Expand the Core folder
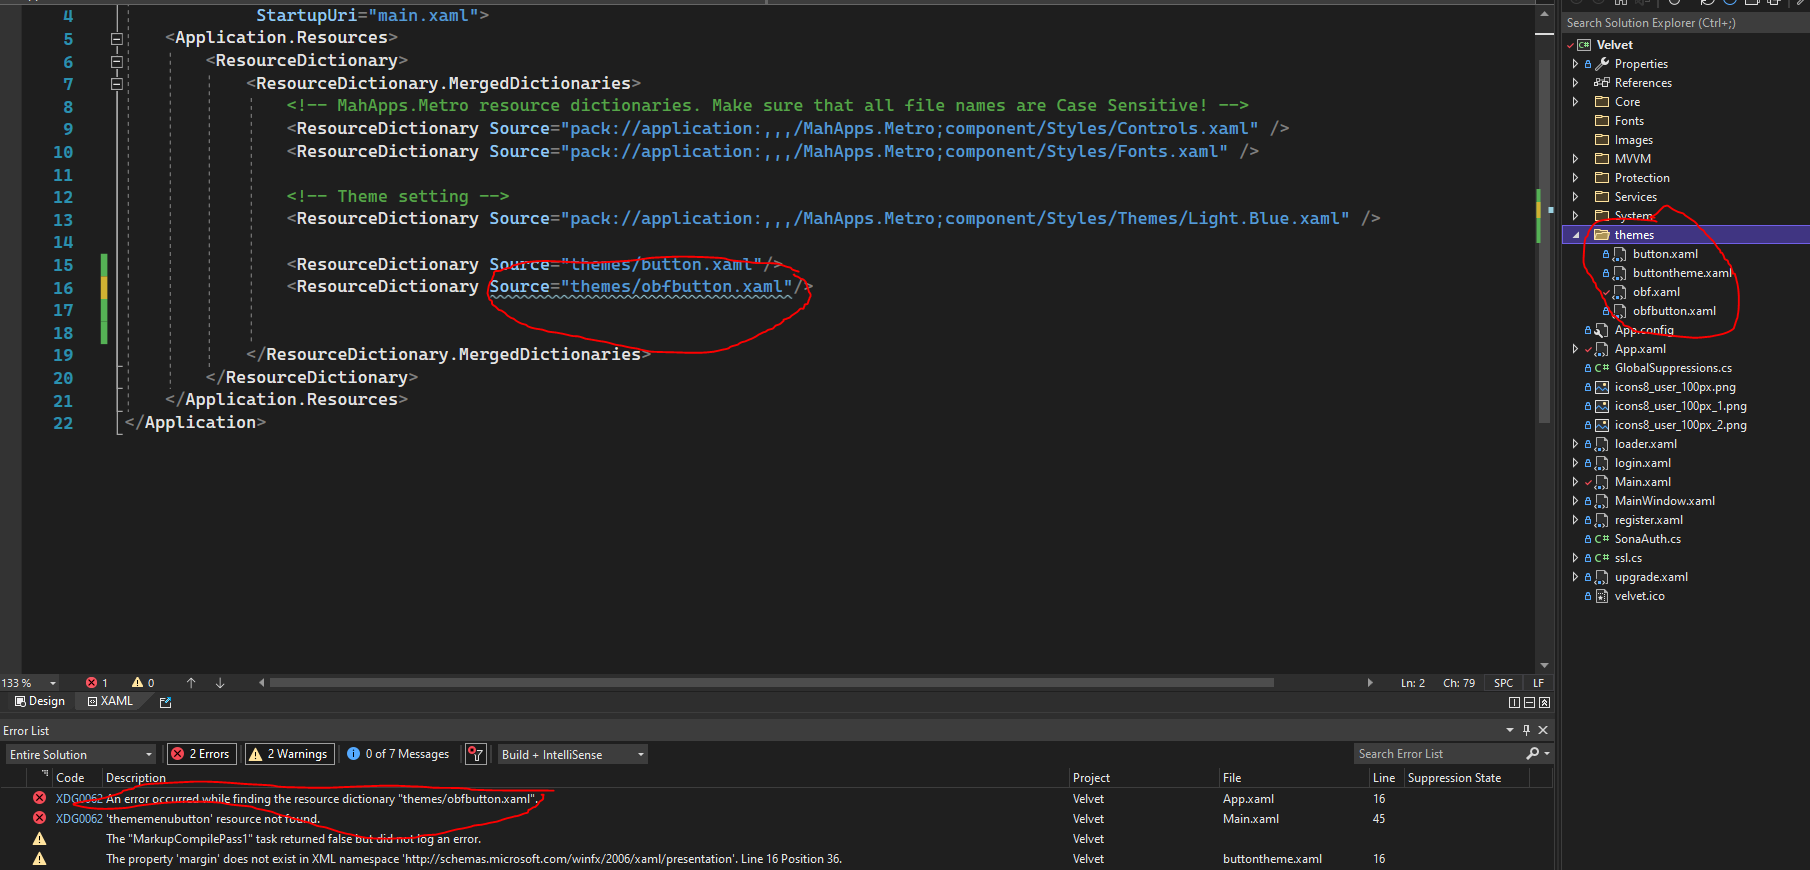1810x870 pixels. 1575,102
